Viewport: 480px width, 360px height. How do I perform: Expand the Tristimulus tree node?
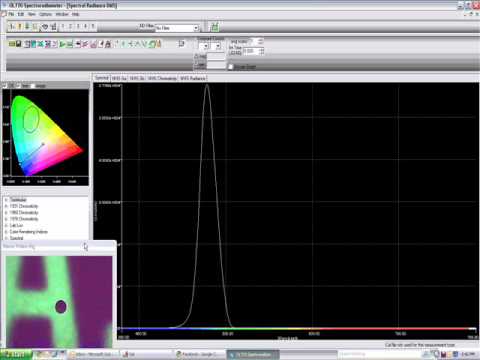[x=6, y=200]
